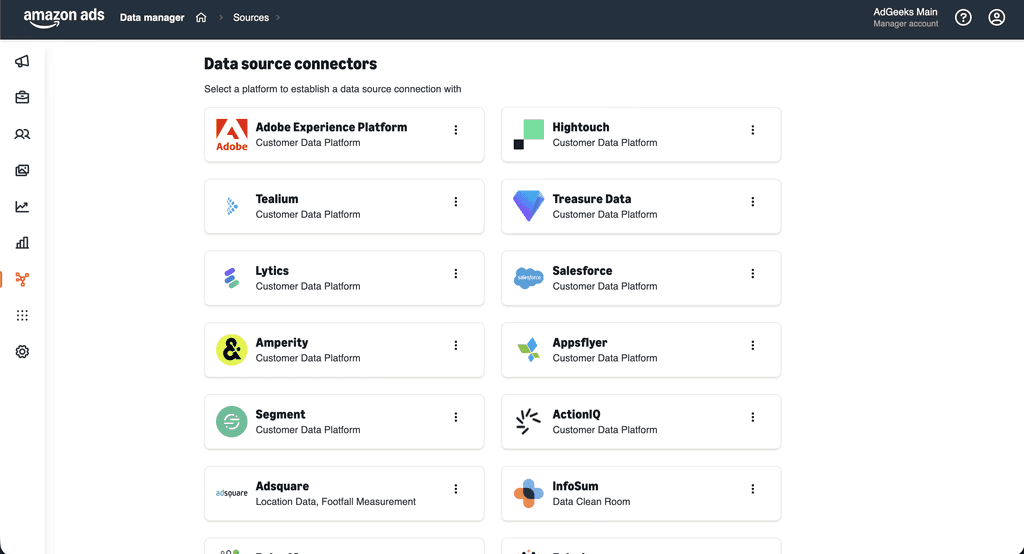Select the Segment connector title

click(x=280, y=415)
